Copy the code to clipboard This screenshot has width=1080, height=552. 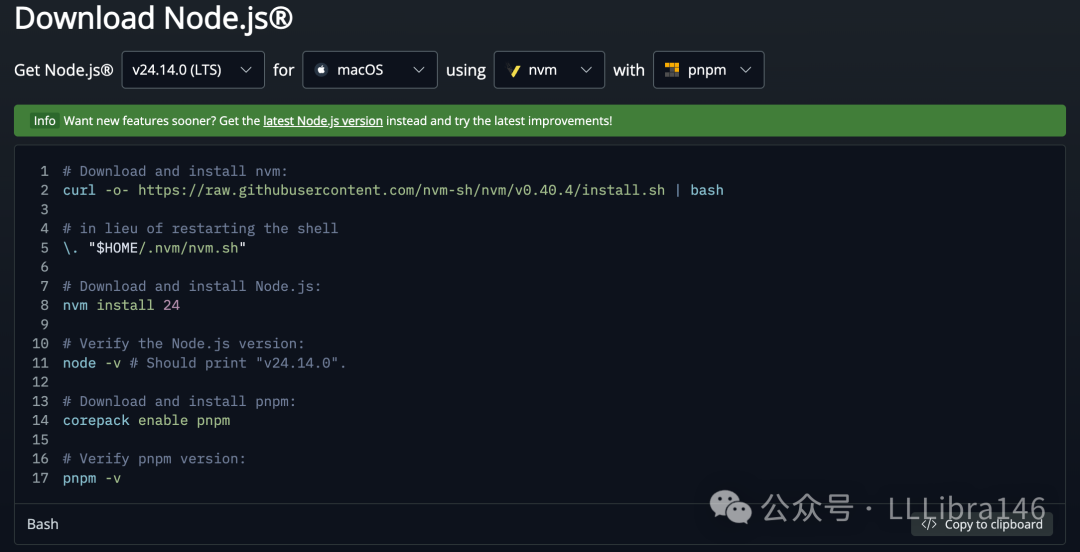[982, 524]
